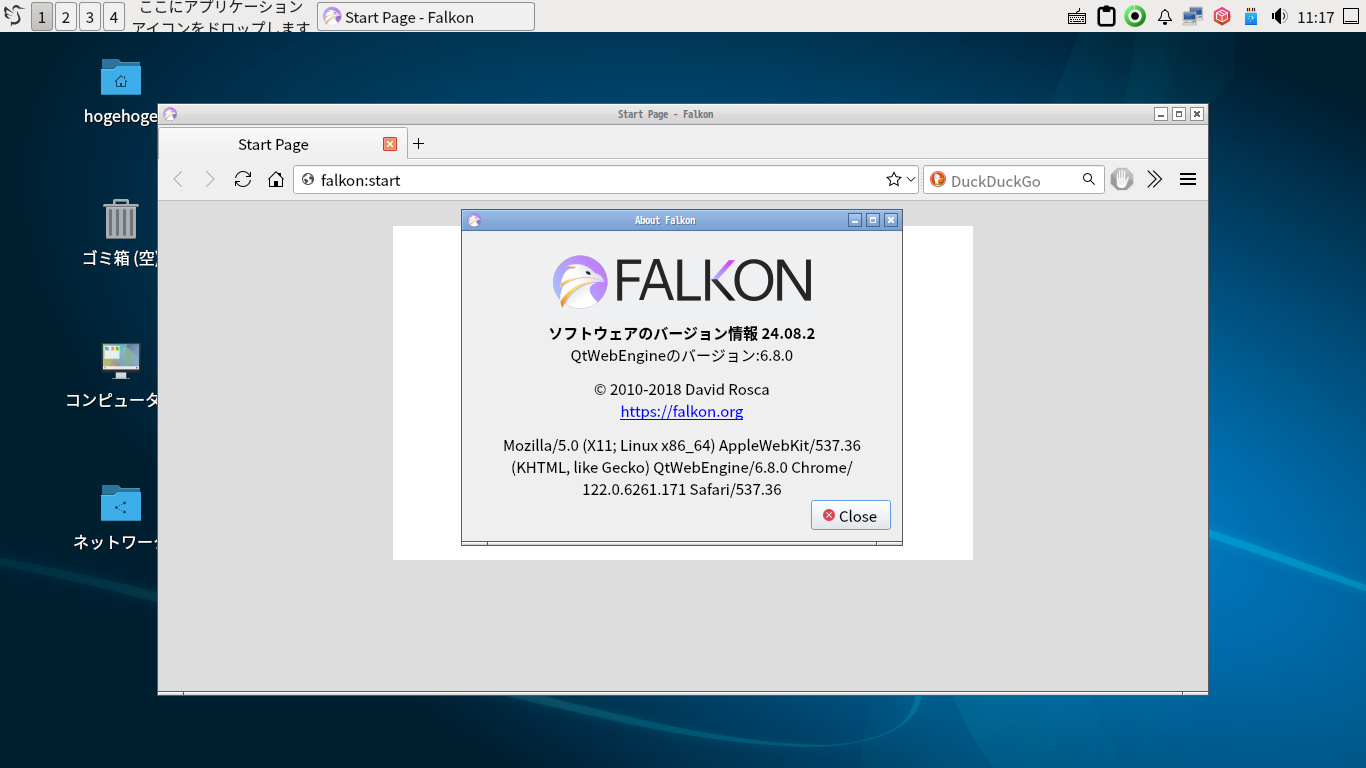Click the Close button in About Falkon

tap(851, 516)
